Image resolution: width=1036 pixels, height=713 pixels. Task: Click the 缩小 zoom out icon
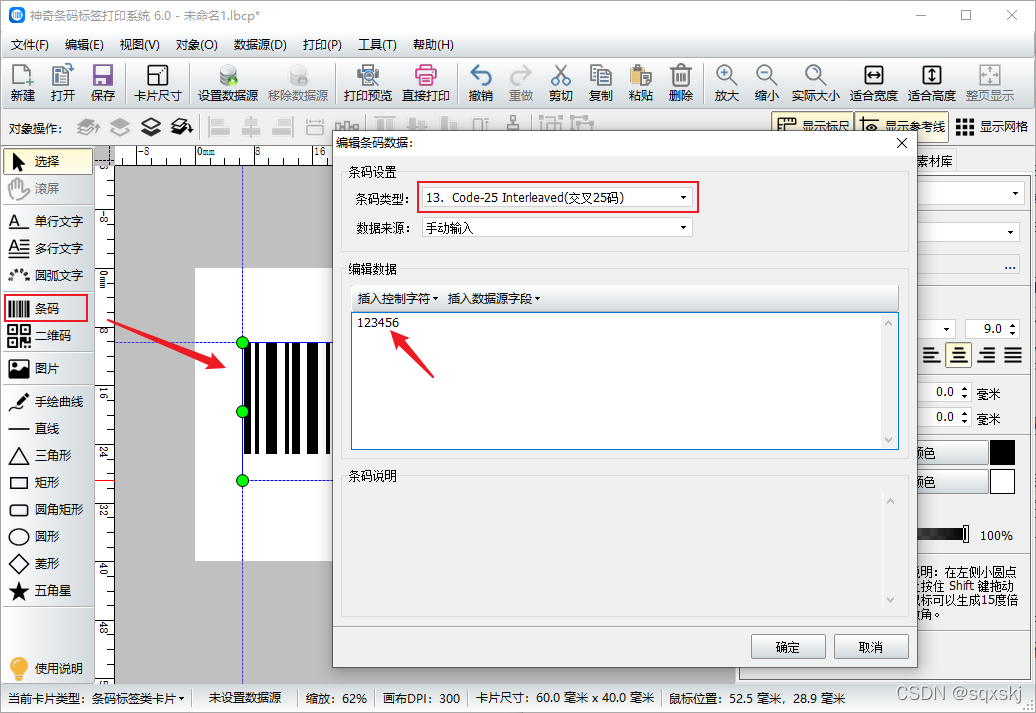[x=766, y=83]
